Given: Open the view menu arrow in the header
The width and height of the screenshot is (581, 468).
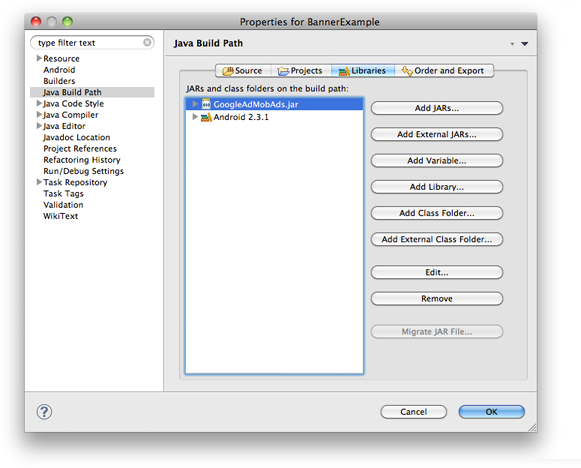Looking at the screenshot, I should click(x=524, y=44).
